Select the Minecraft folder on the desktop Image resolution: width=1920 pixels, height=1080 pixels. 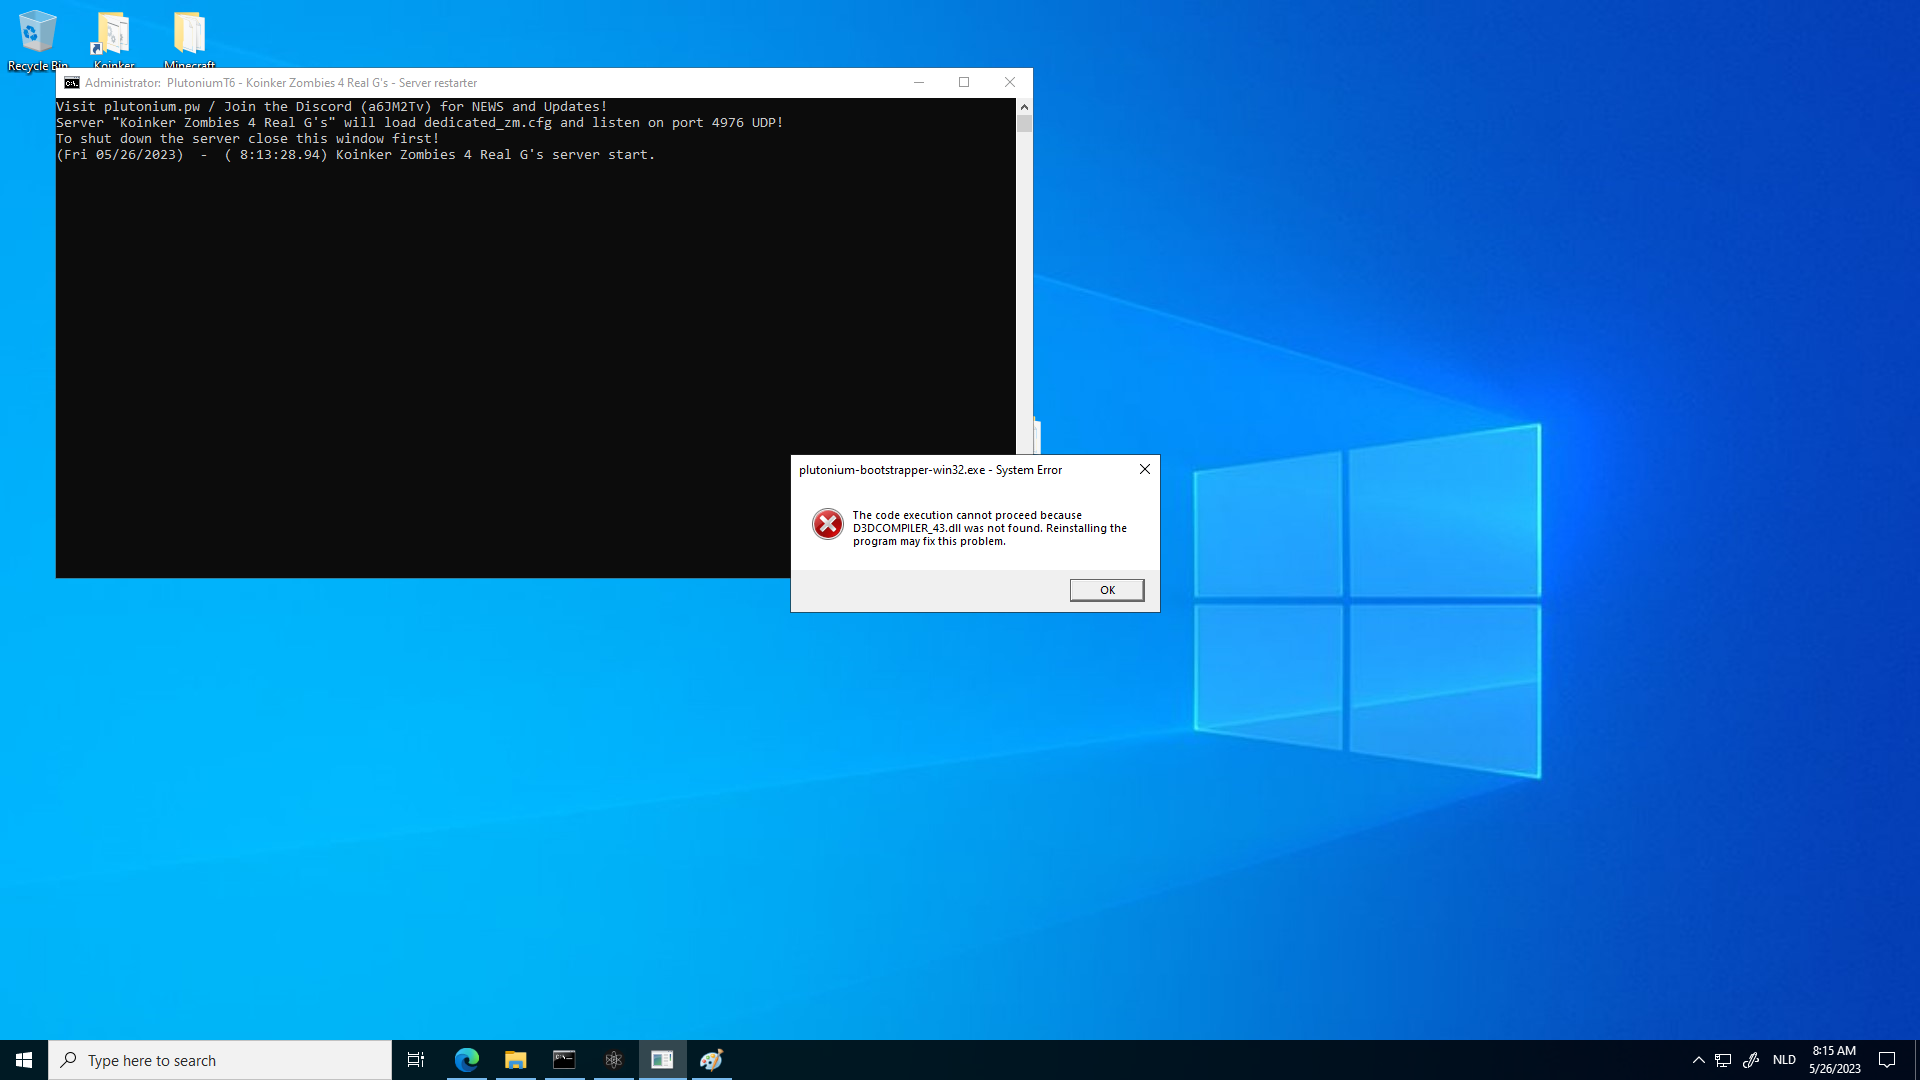coord(189,40)
